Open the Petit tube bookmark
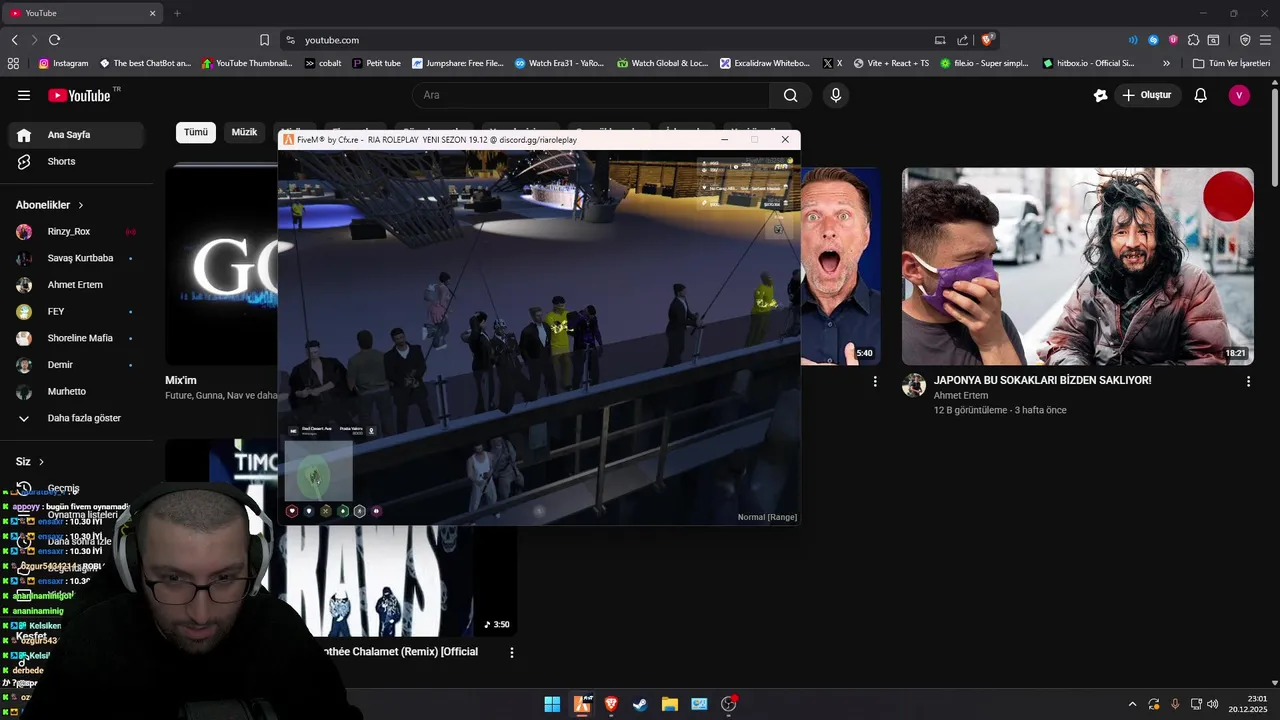The image size is (1280, 720). [376, 63]
